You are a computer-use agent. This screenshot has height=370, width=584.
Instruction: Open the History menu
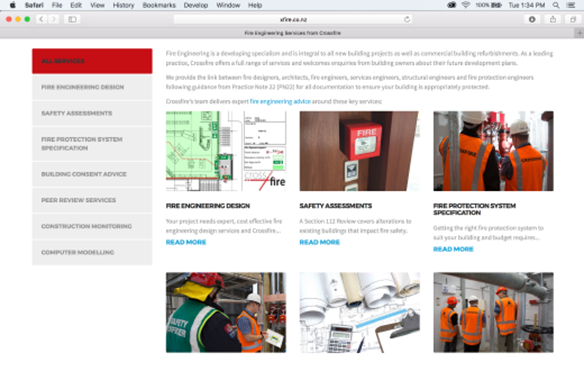(123, 5)
